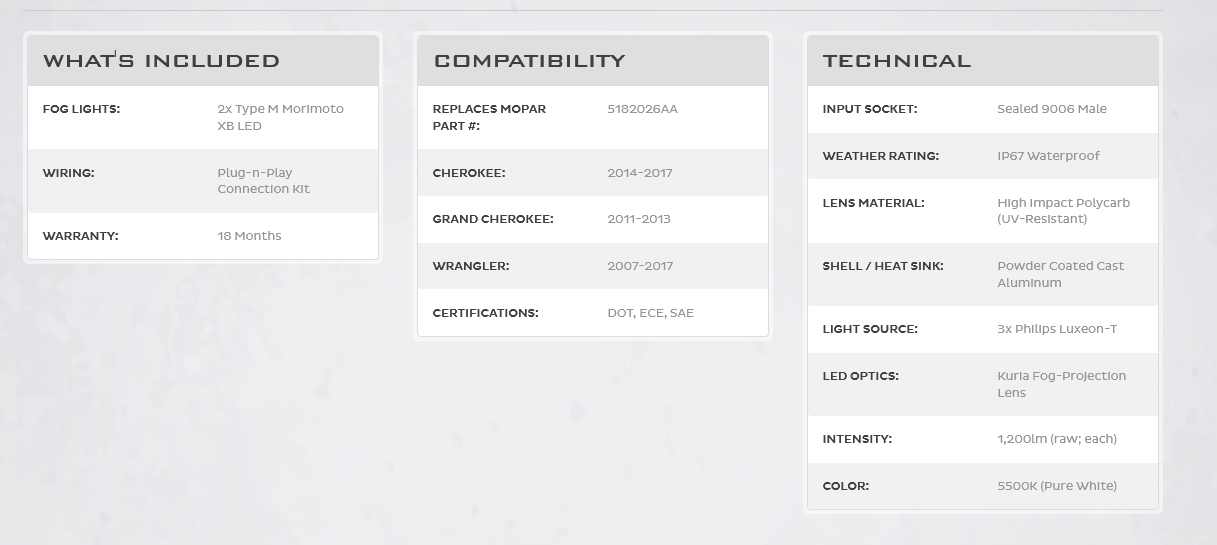Click the DOT, ECE, SAE certifications
The height and width of the screenshot is (545, 1217).
coord(650,313)
